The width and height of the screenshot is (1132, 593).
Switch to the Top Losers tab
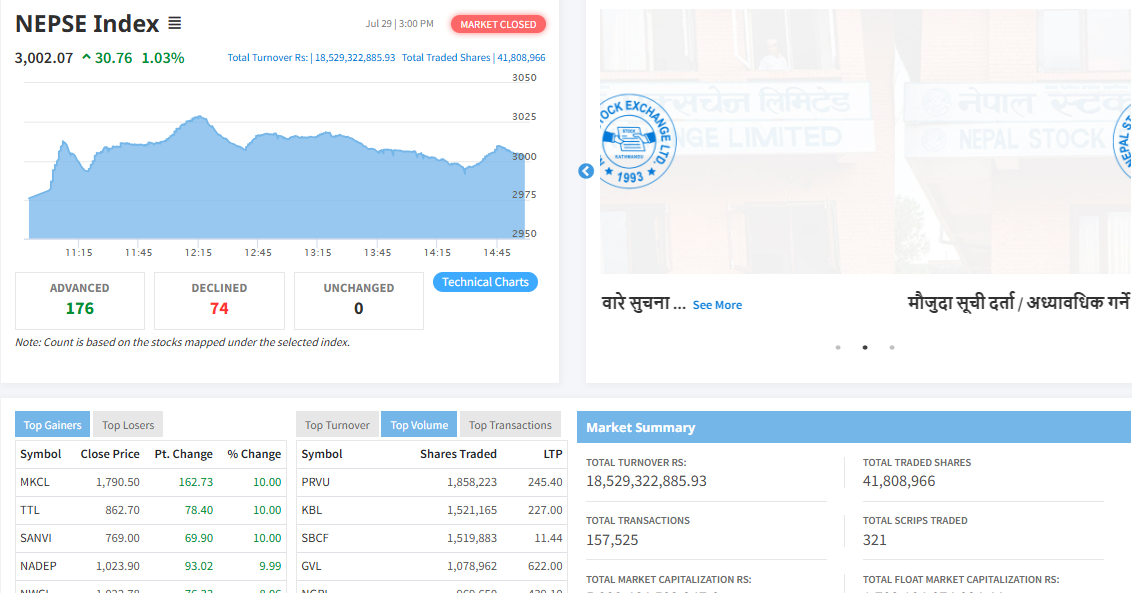[x=128, y=425]
